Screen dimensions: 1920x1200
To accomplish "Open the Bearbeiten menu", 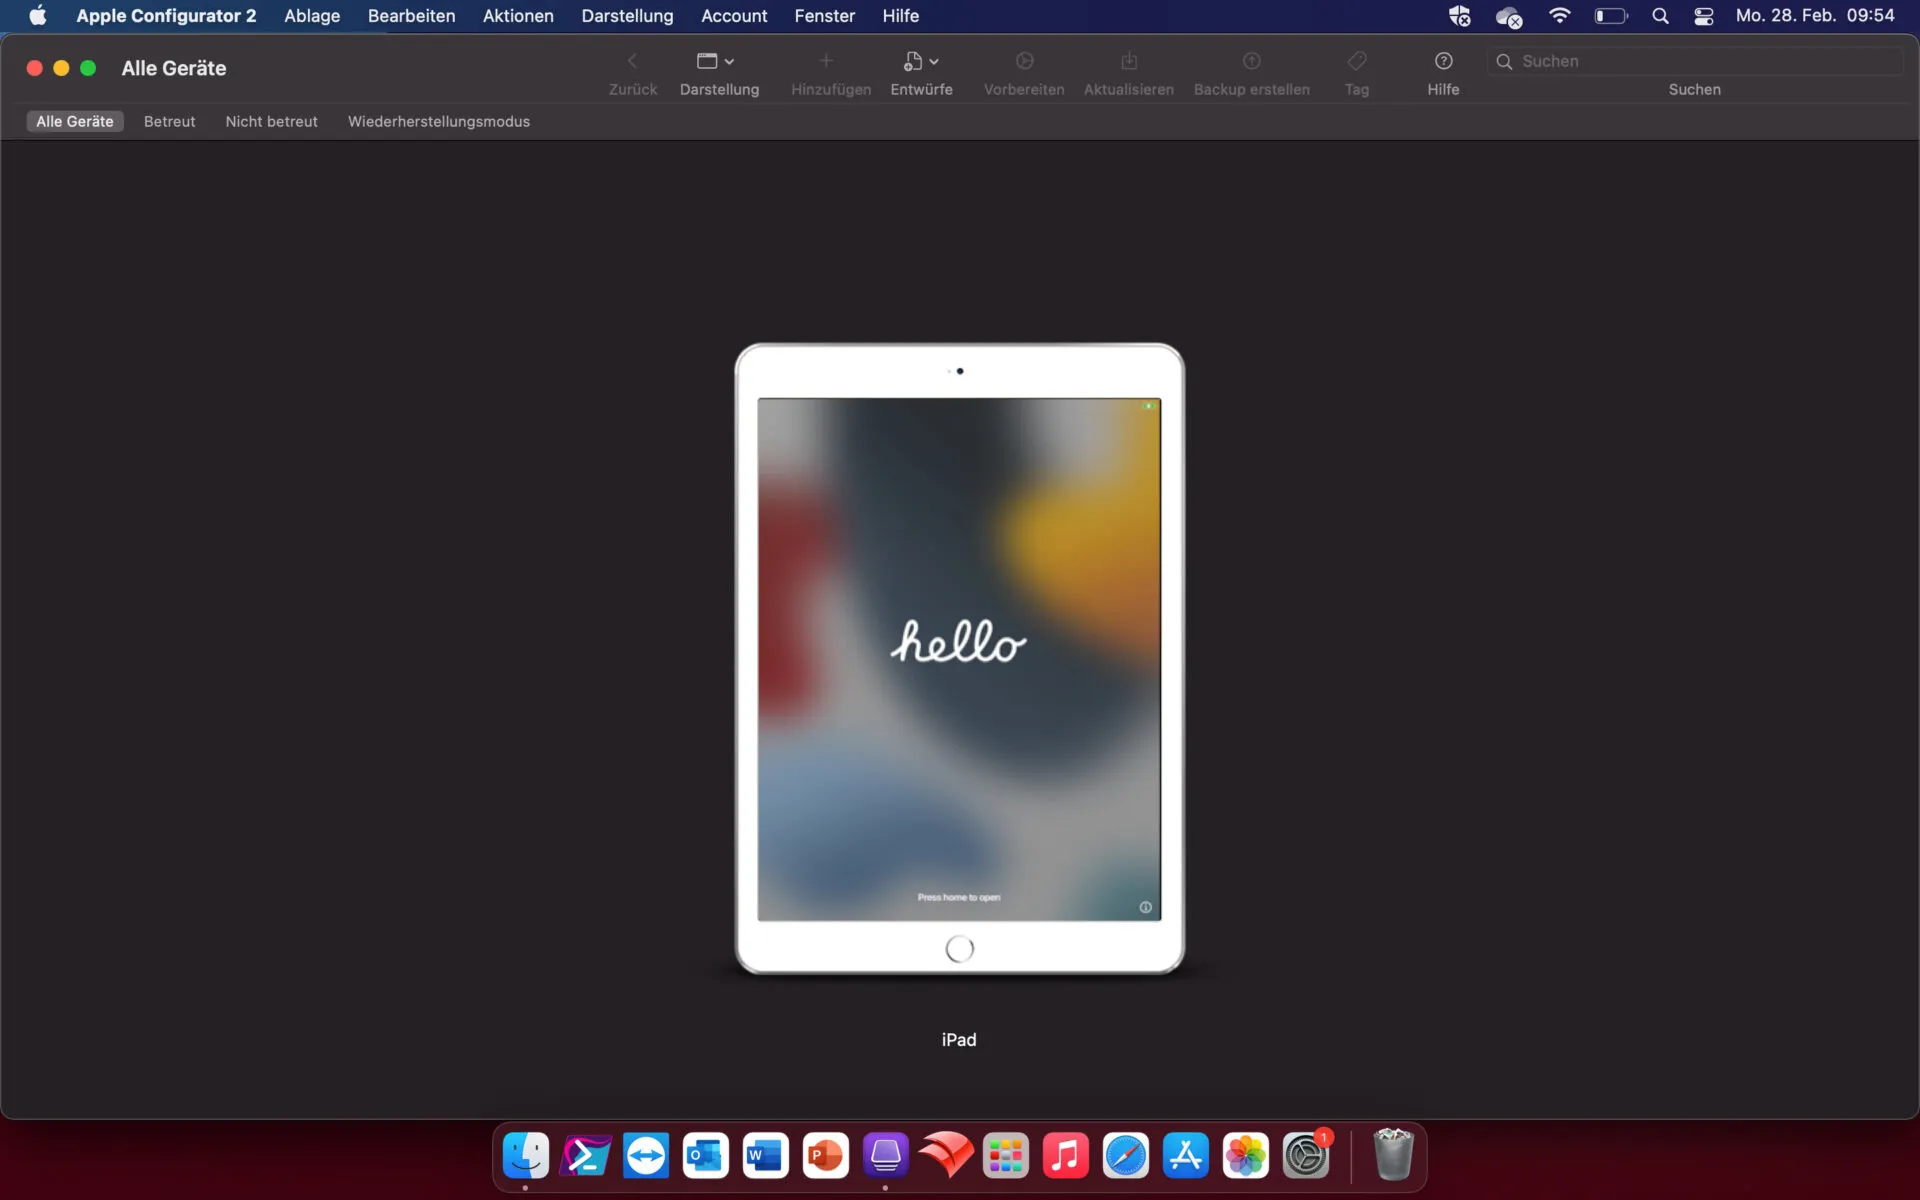I will pos(411,16).
